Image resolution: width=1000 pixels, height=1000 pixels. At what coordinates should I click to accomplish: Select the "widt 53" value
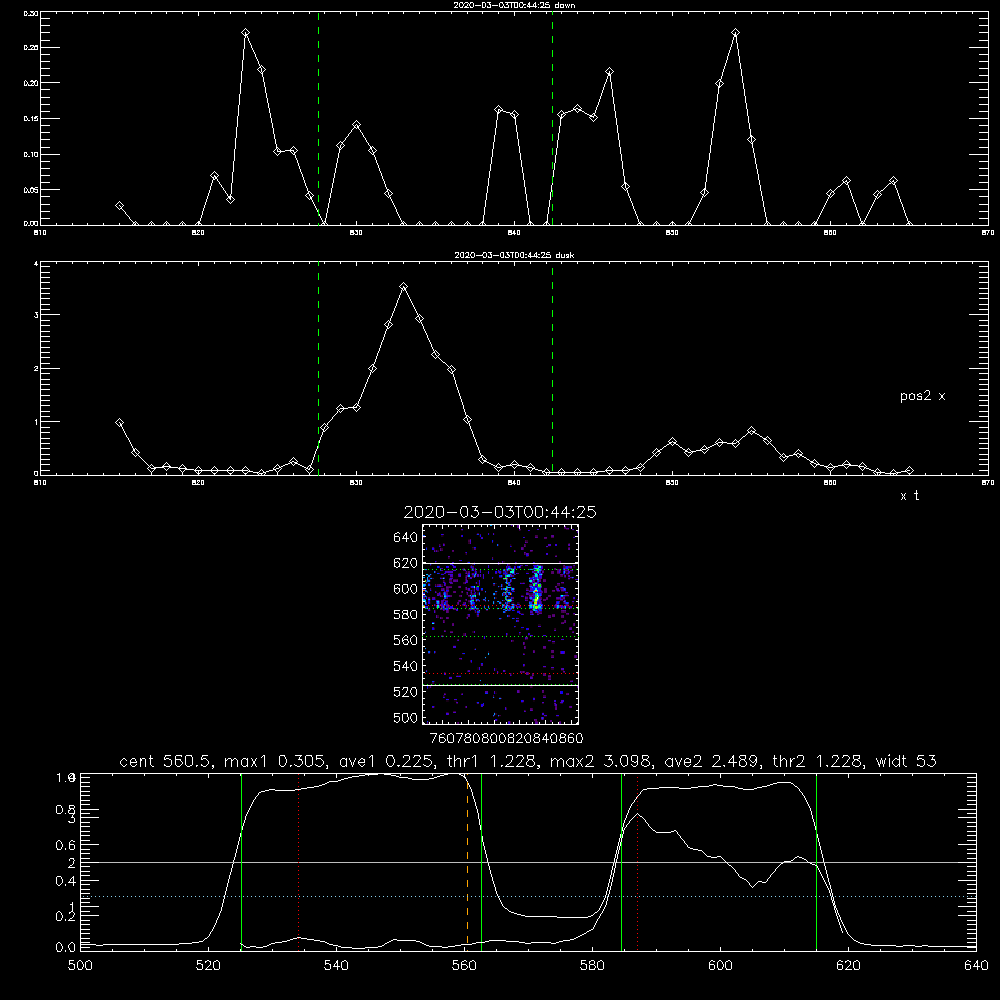pyautogui.click(x=906, y=761)
